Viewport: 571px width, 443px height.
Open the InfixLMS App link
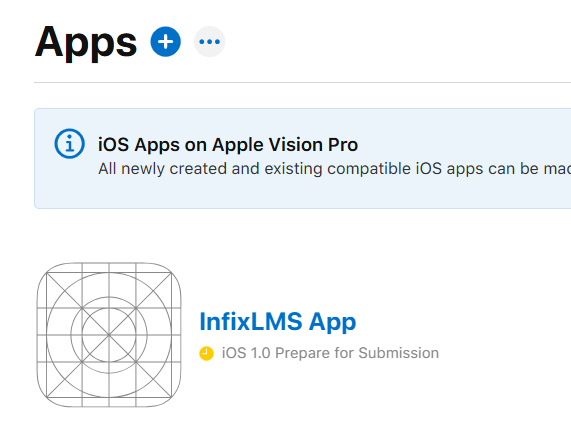[277, 321]
